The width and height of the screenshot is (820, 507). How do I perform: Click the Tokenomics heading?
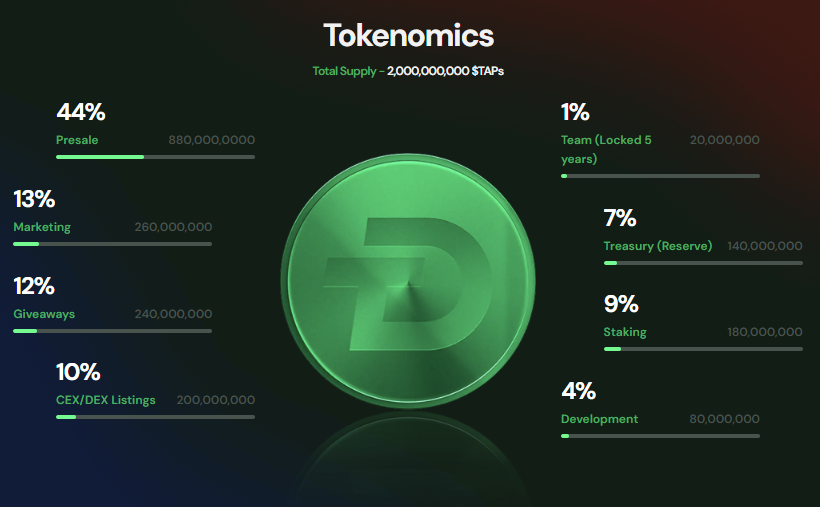(408, 36)
